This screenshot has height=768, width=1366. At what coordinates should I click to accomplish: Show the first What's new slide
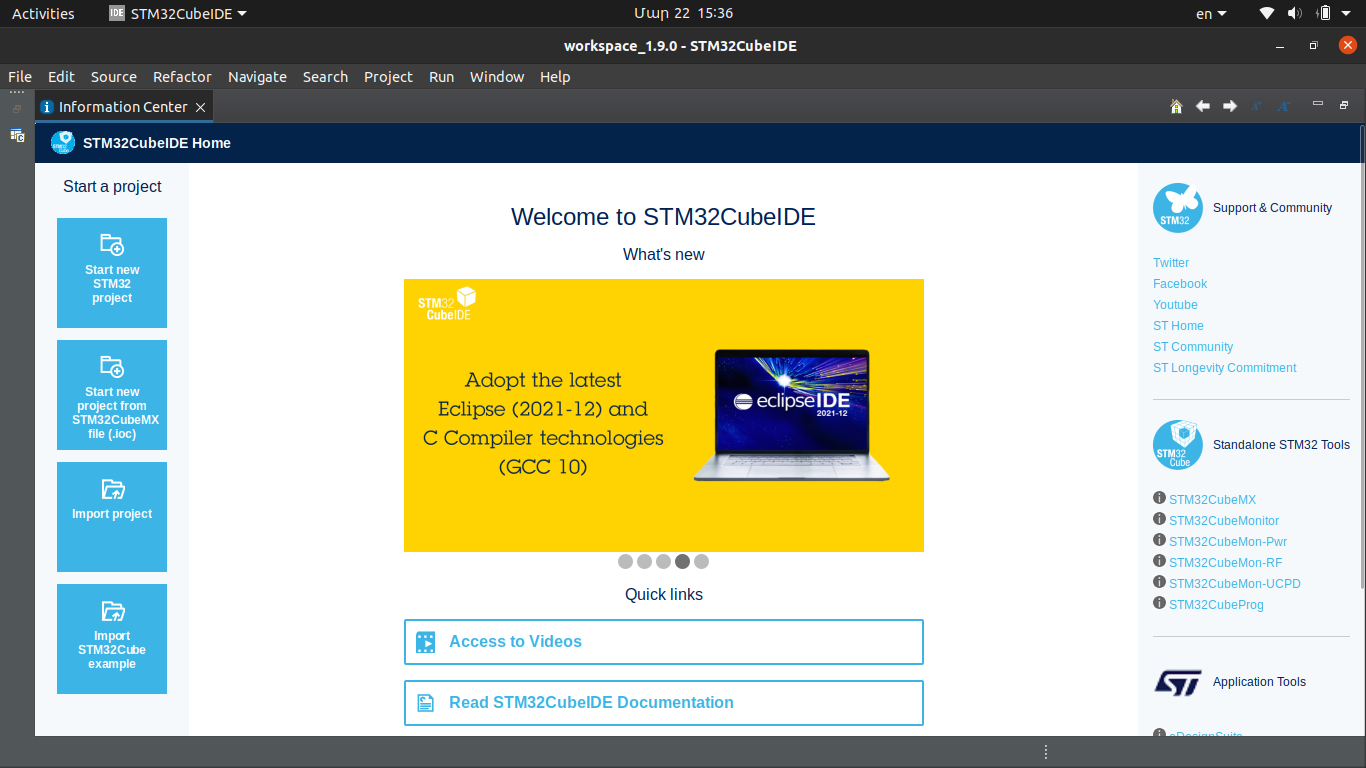tap(625, 562)
